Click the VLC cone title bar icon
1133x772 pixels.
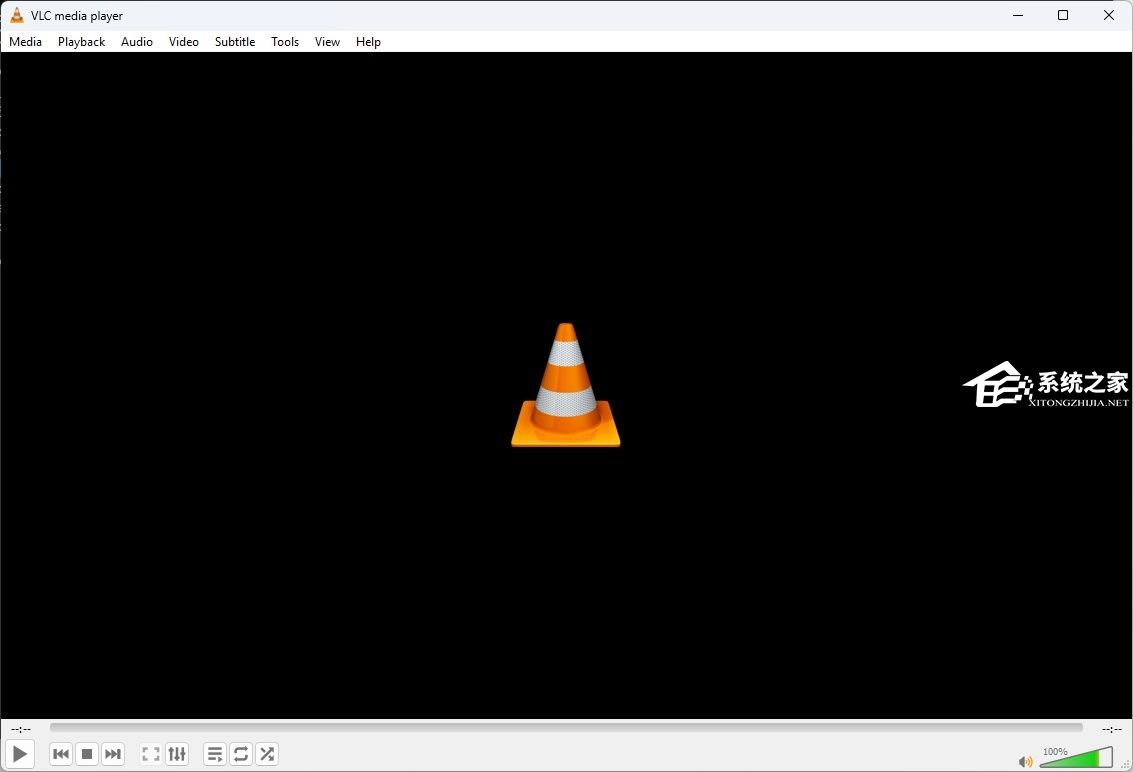pos(17,15)
